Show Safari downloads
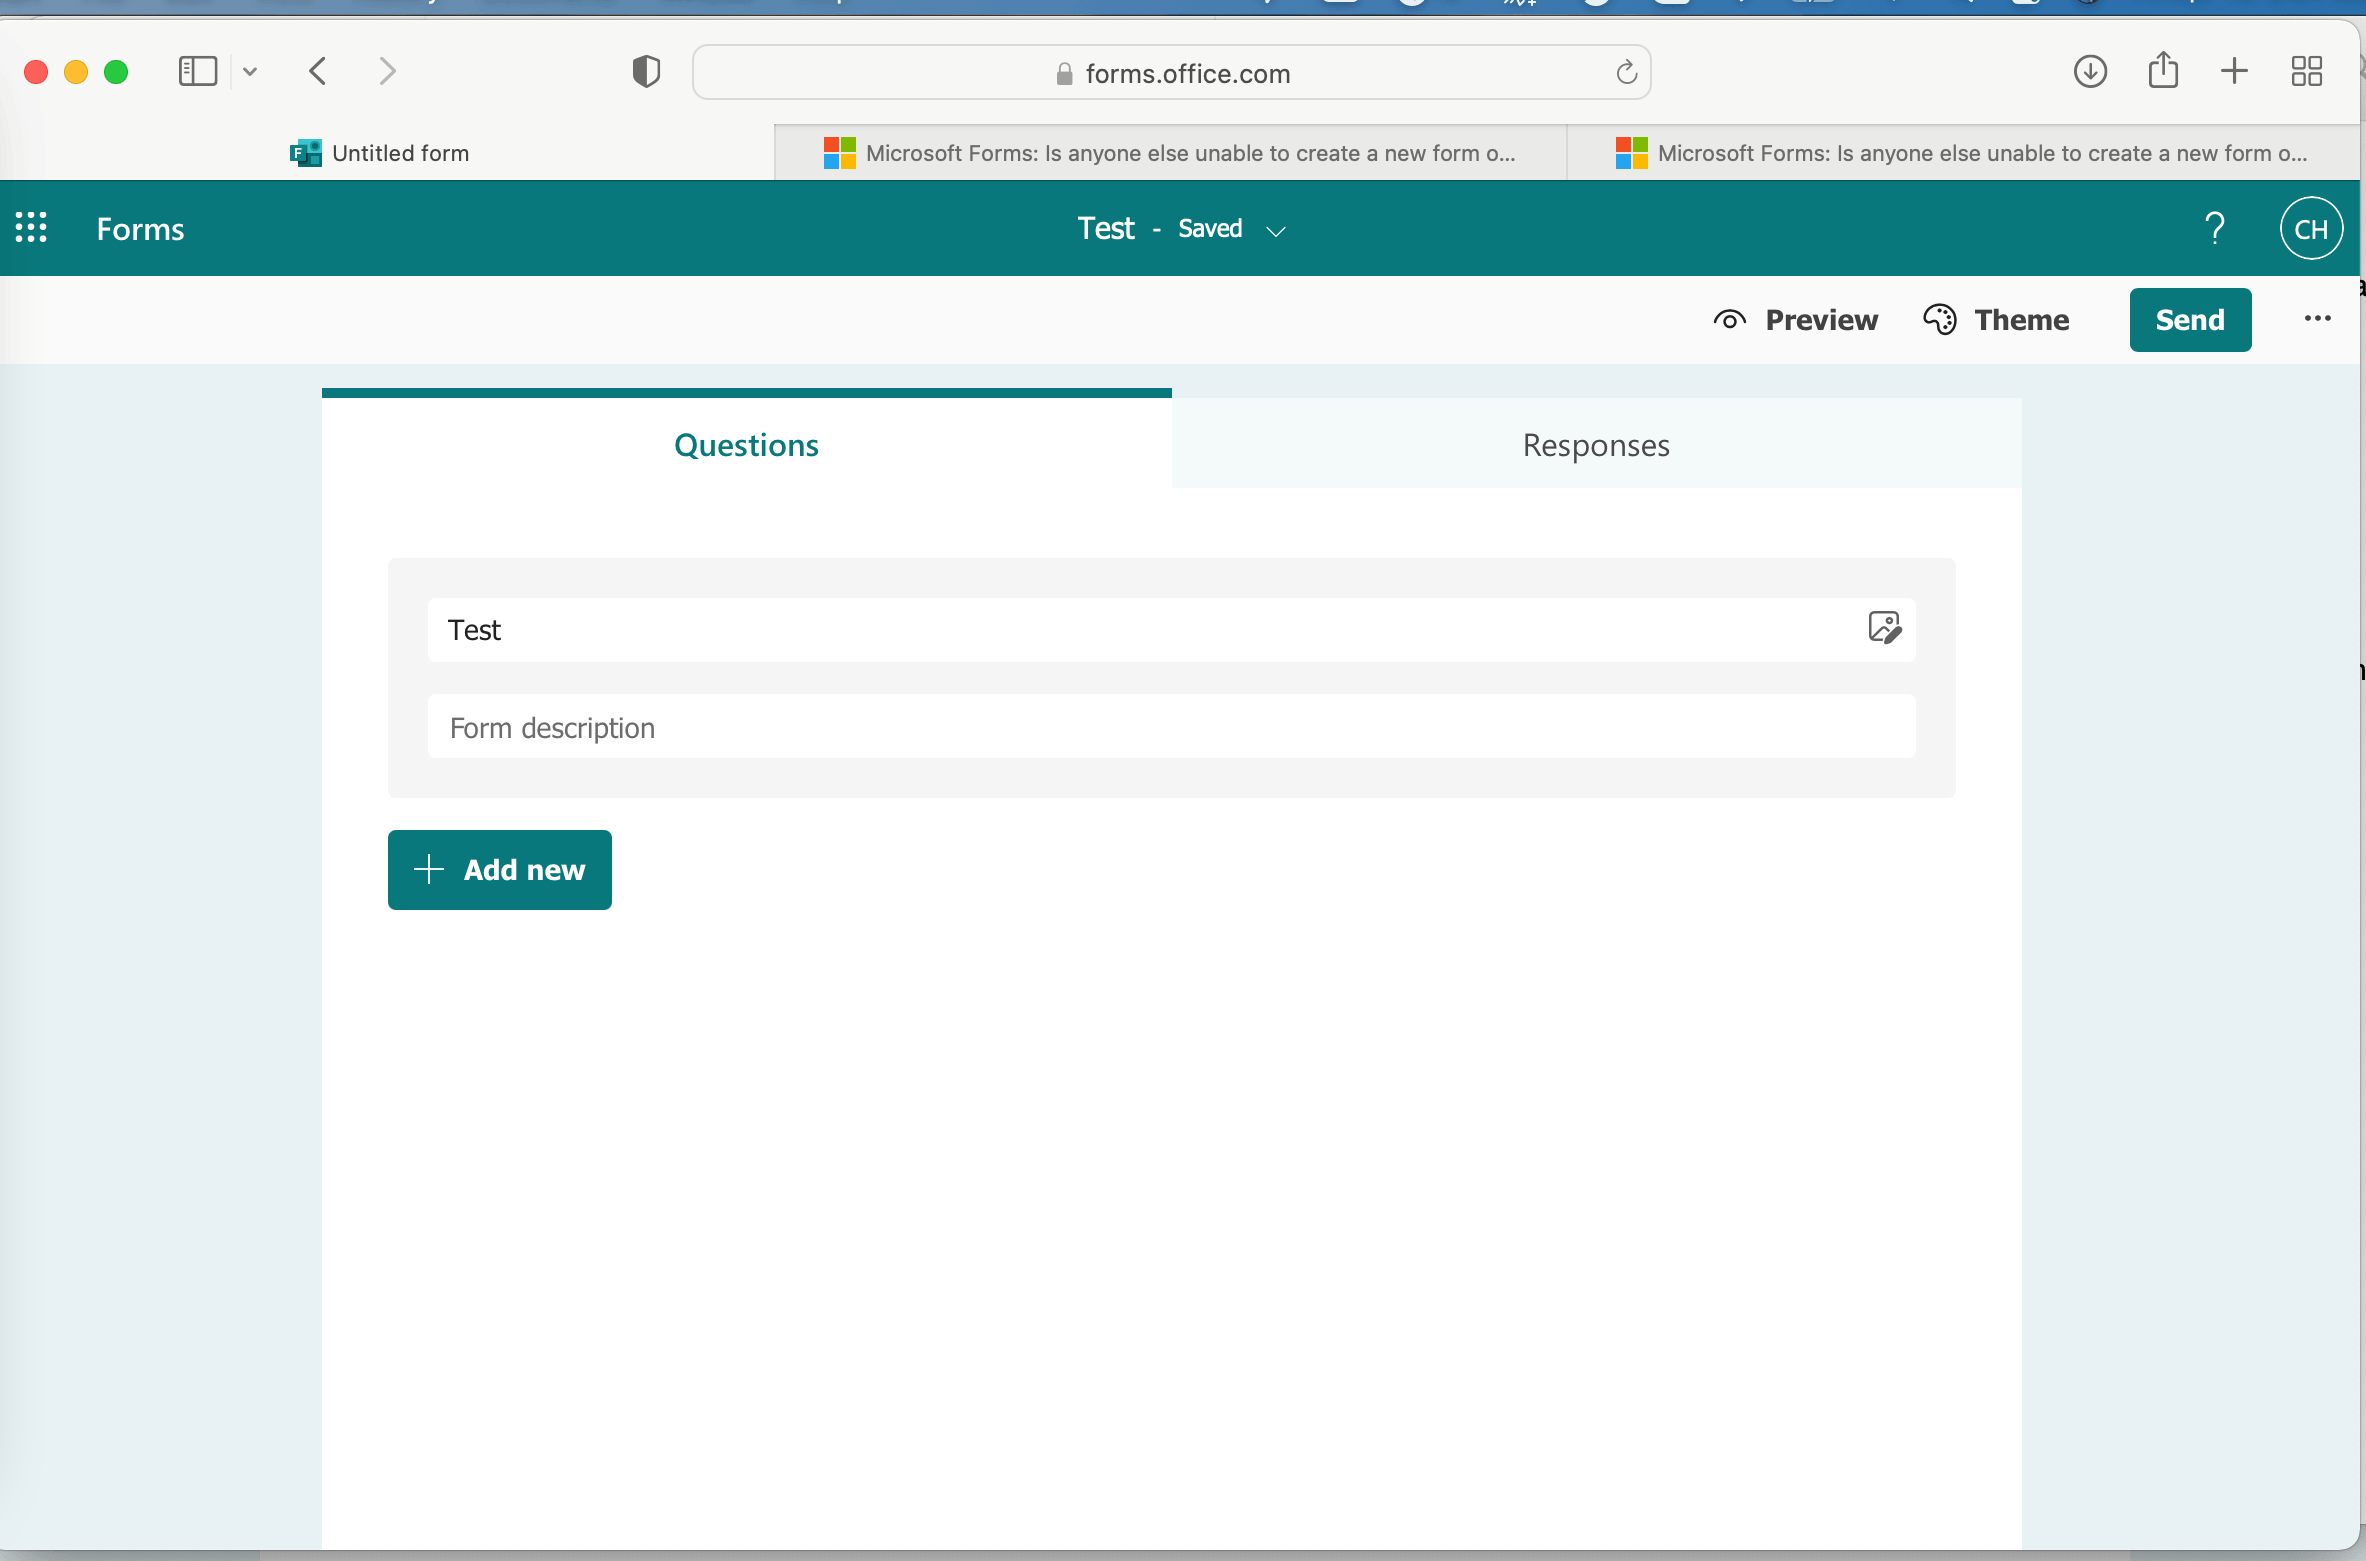The width and height of the screenshot is (2366, 1561). (2089, 72)
